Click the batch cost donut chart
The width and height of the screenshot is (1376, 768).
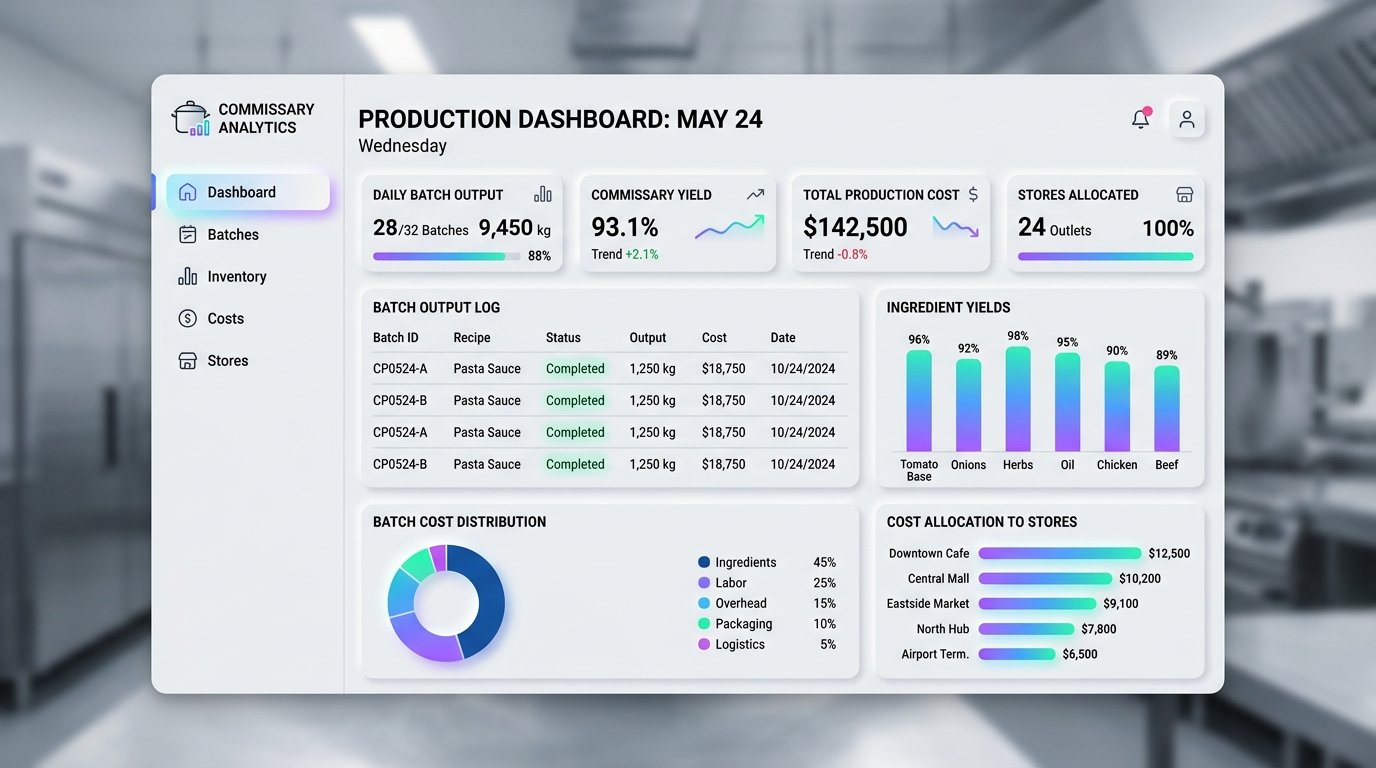click(446, 603)
